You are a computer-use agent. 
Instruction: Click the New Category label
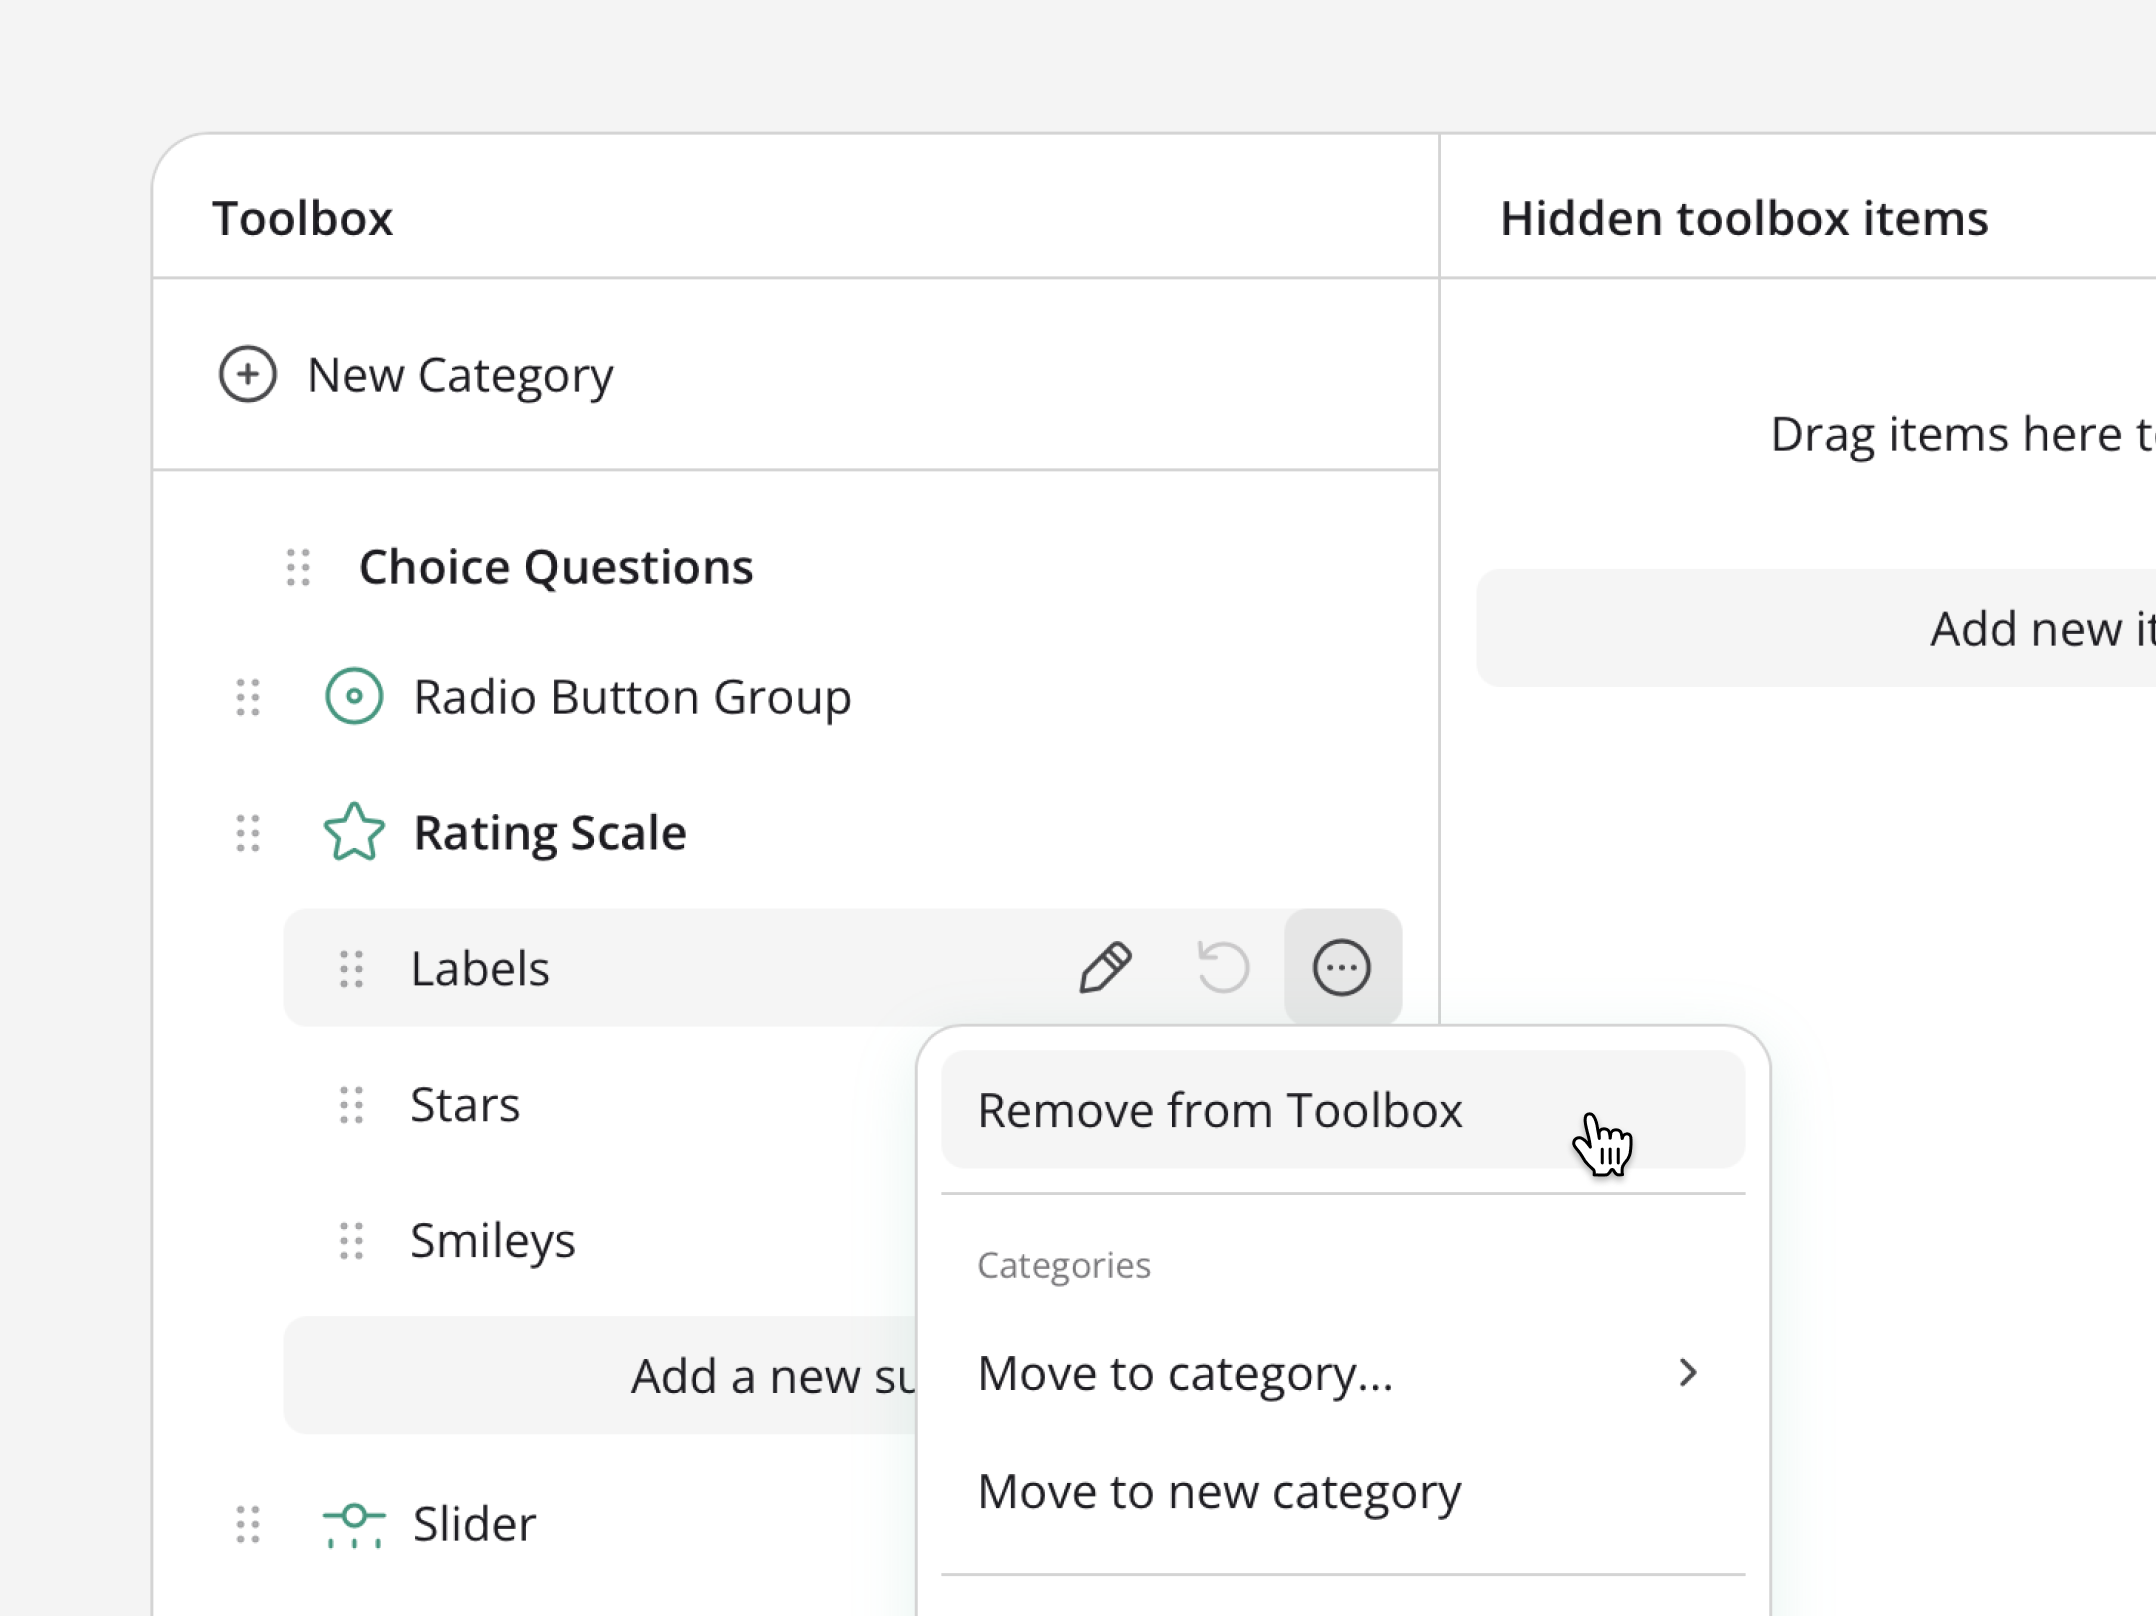pos(460,376)
